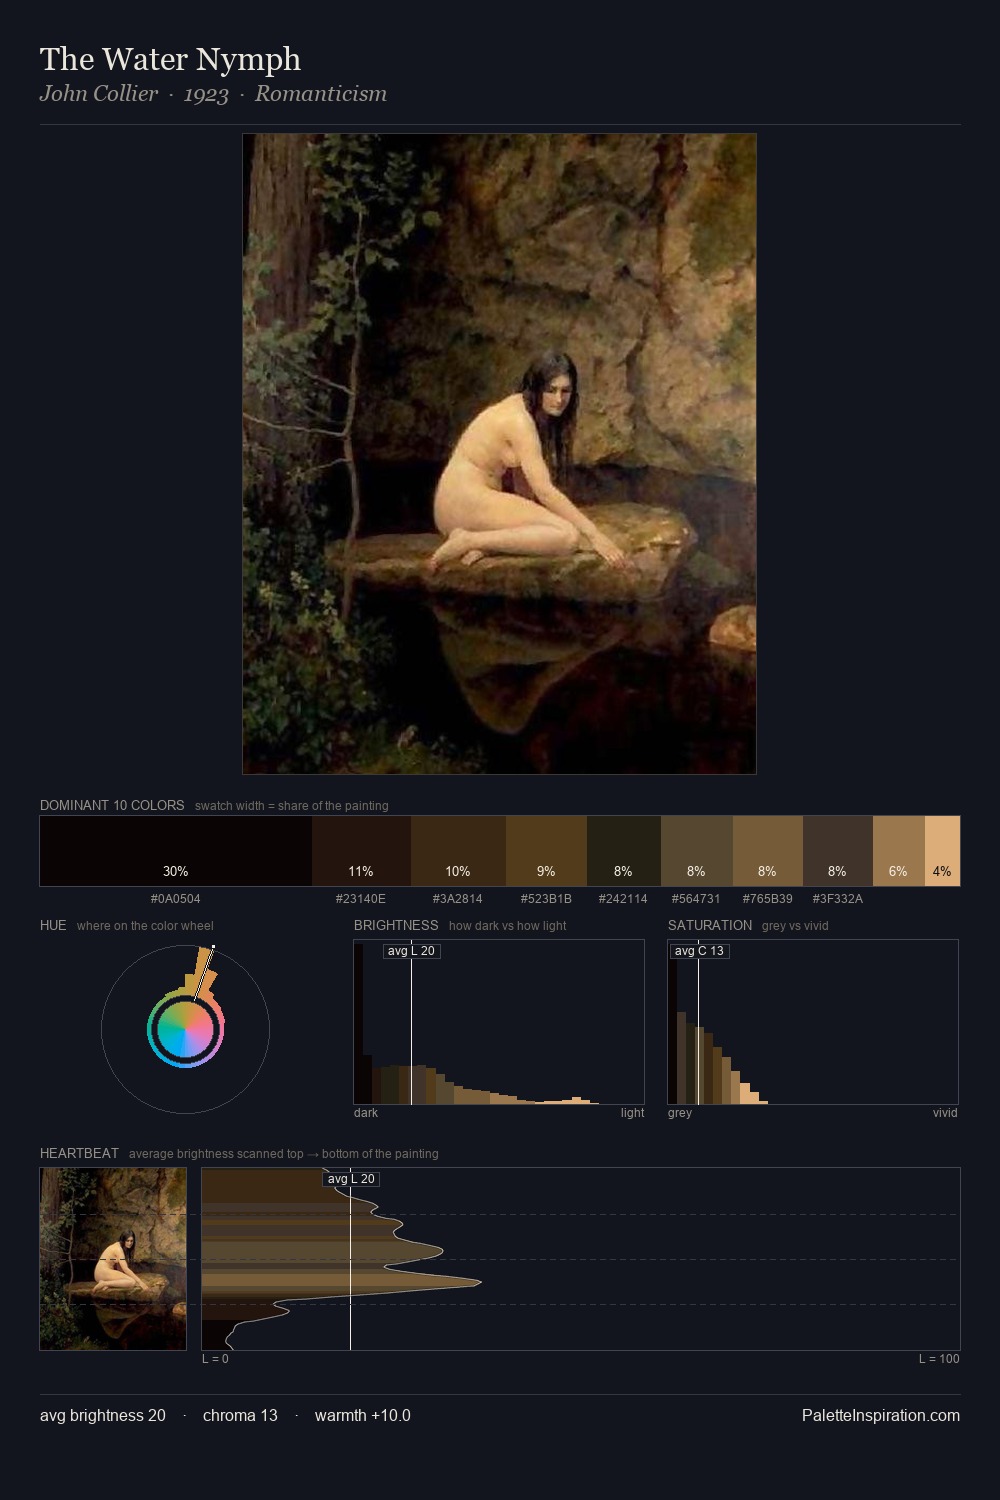The width and height of the screenshot is (1000, 1500).
Task: Click 'where on the color wheel' caption
Action: point(145,926)
